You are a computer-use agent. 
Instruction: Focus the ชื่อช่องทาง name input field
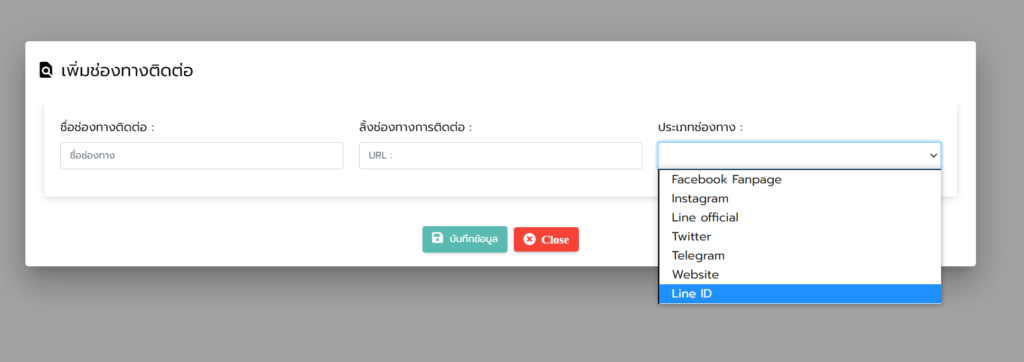tap(202, 156)
